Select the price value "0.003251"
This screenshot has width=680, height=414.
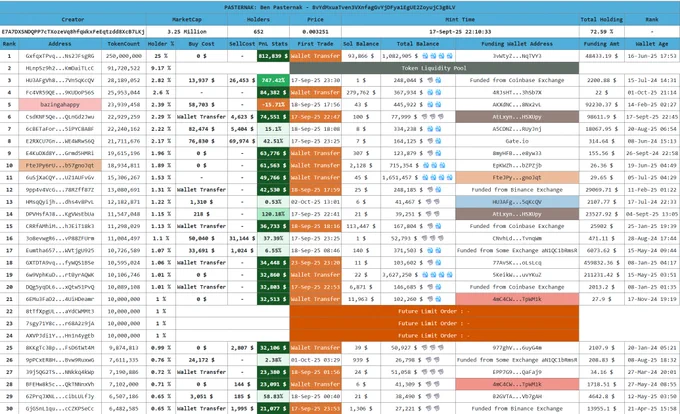tap(315, 32)
